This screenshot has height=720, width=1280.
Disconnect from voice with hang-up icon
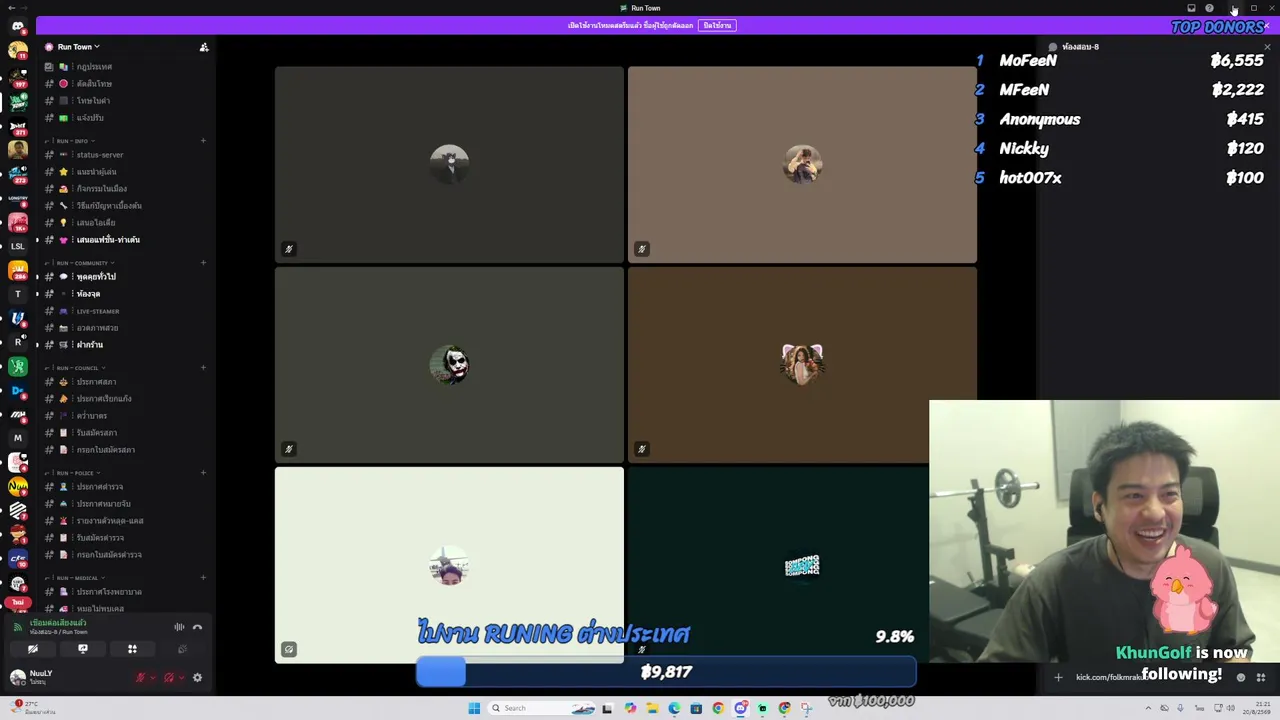tap(197, 627)
